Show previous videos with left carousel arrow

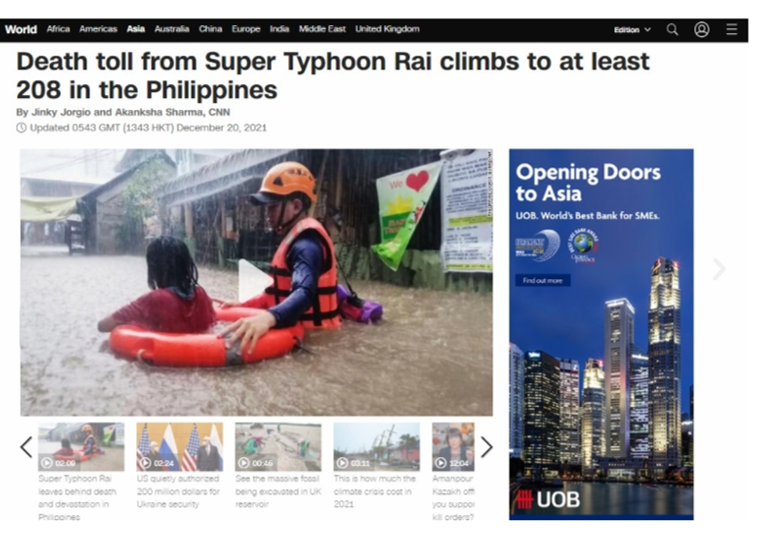tap(26, 447)
